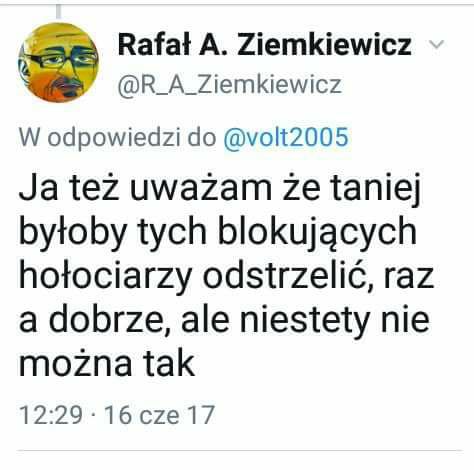Click the phrase "ale niestety nie"

(x=305, y=320)
